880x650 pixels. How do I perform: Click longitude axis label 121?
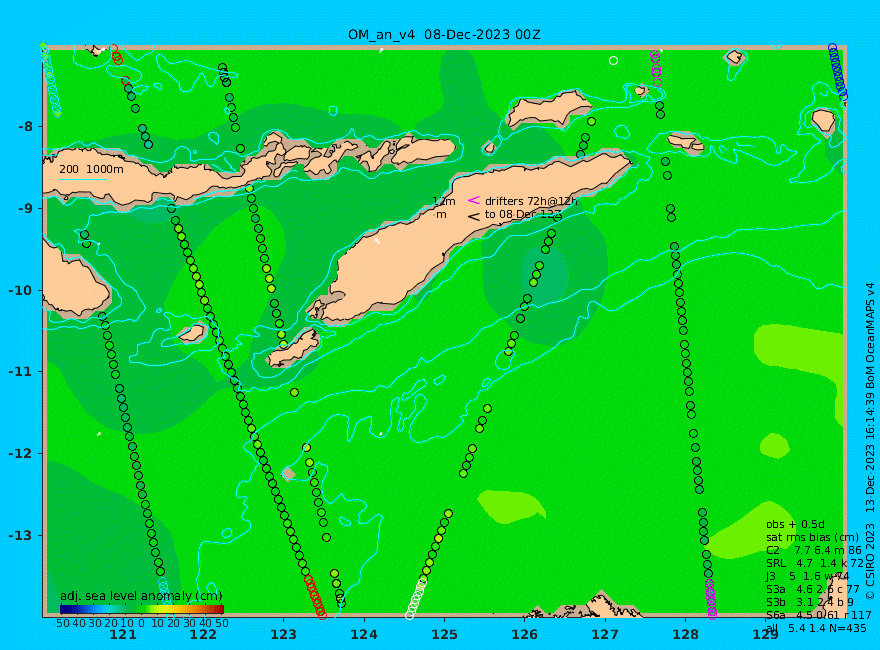pyautogui.click(x=122, y=635)
